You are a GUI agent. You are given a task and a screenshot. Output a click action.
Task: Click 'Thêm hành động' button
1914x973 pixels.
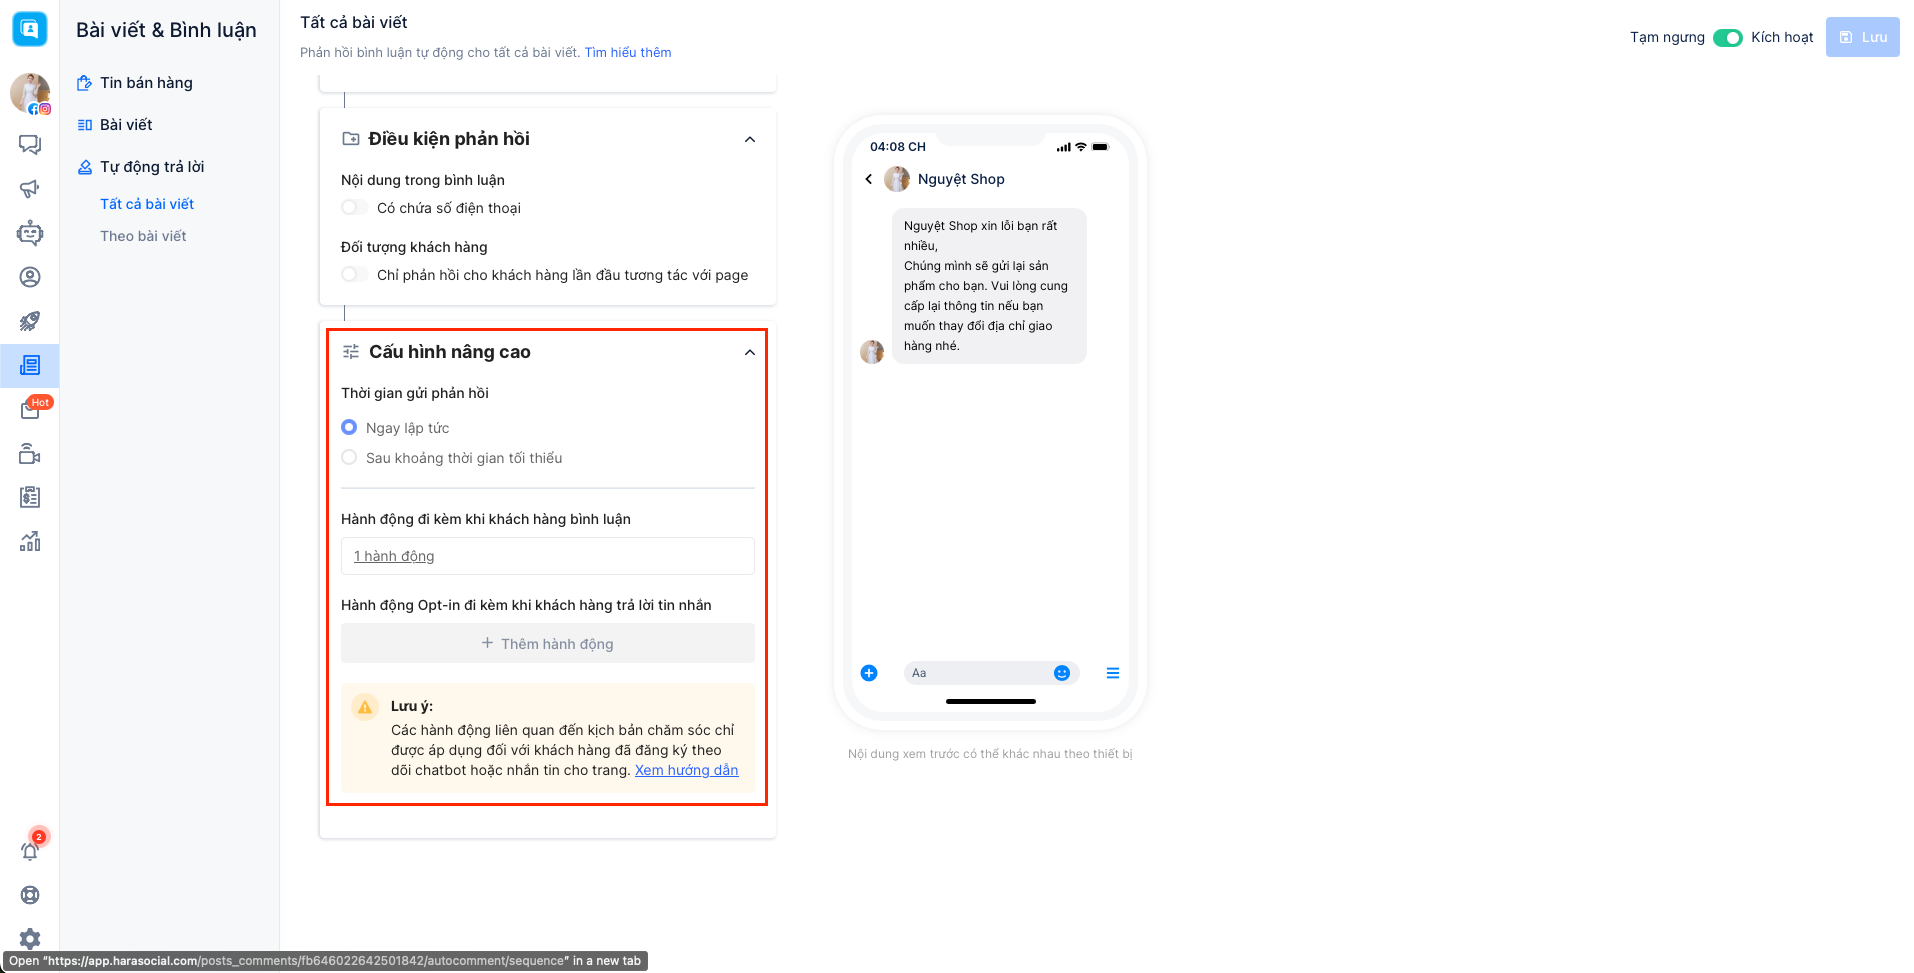coord(548,644)
